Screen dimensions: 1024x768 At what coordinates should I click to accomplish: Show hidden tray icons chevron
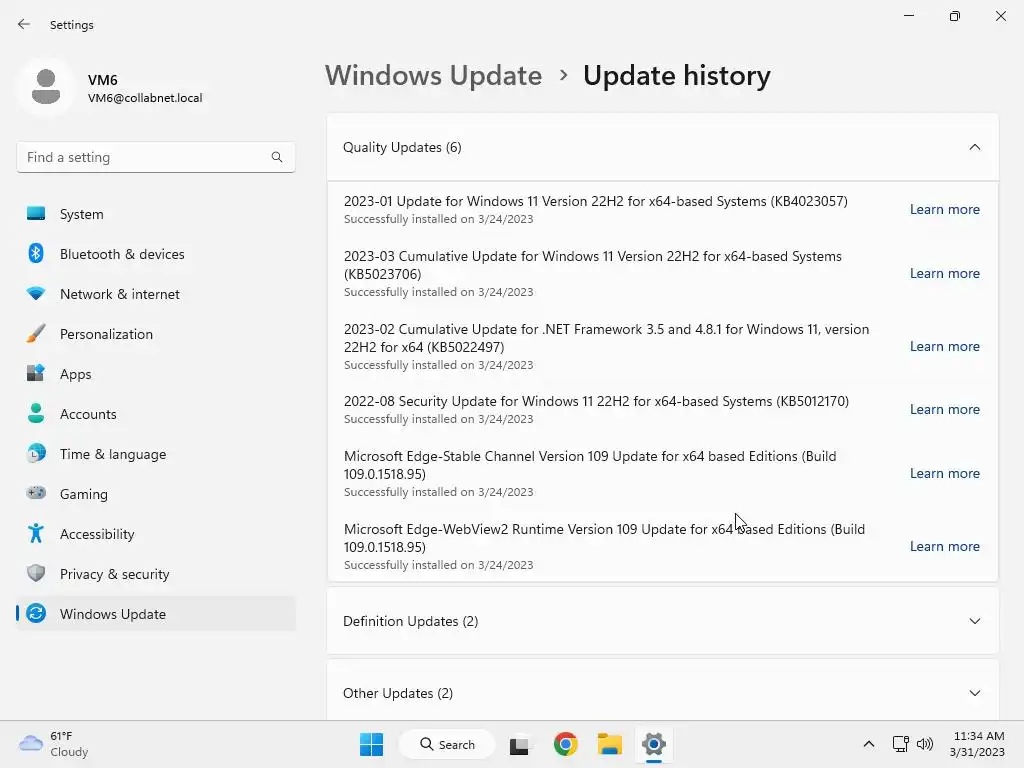[869, 744]
